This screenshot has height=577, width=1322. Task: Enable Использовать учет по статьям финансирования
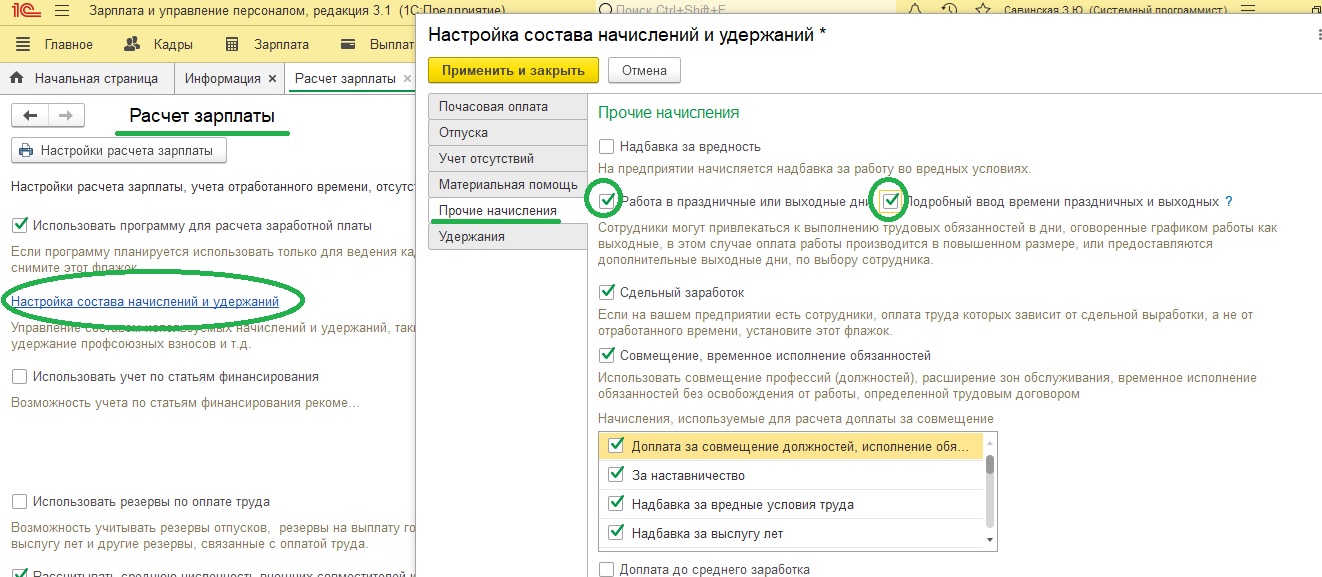(20, 377)
